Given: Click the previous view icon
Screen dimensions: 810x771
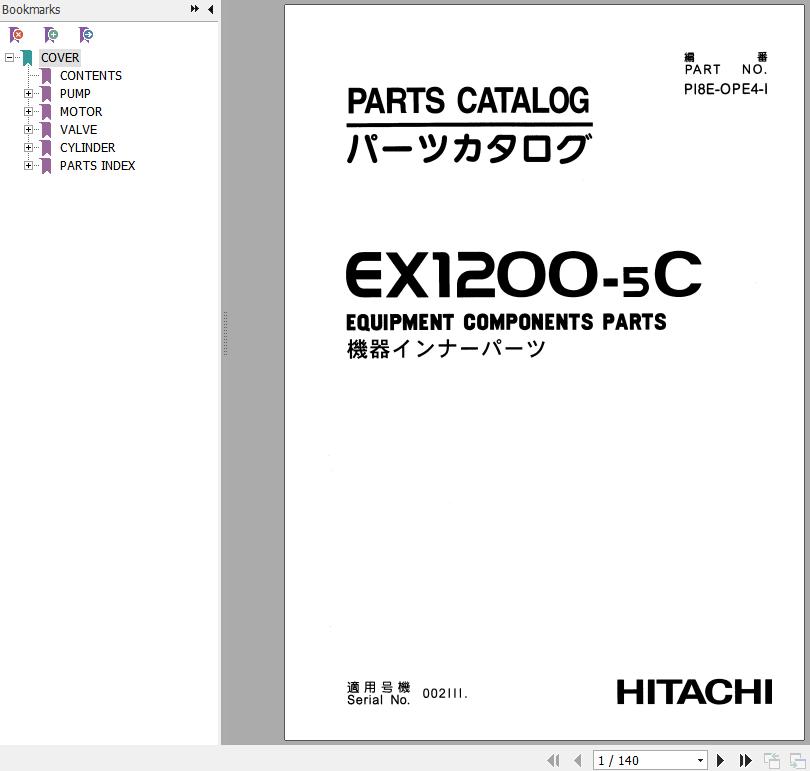Looking at the screenshot, I should tap(772, 760).
